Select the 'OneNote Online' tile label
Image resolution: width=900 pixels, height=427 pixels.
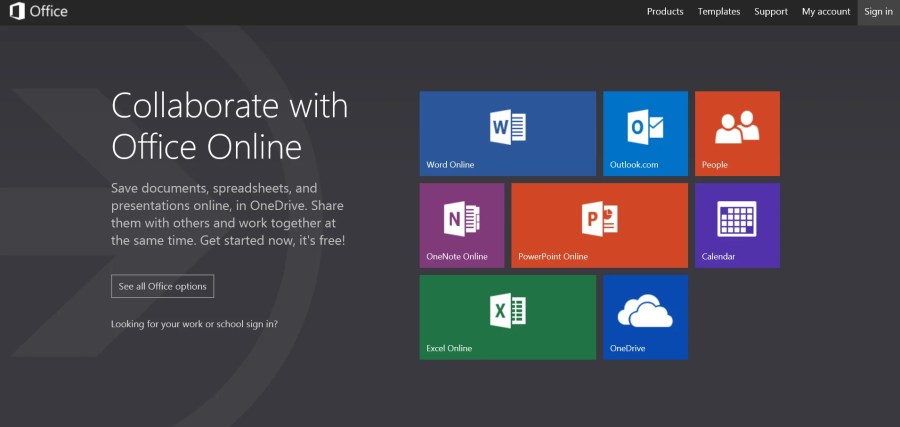pyautogui.click(x=457, y=257)
